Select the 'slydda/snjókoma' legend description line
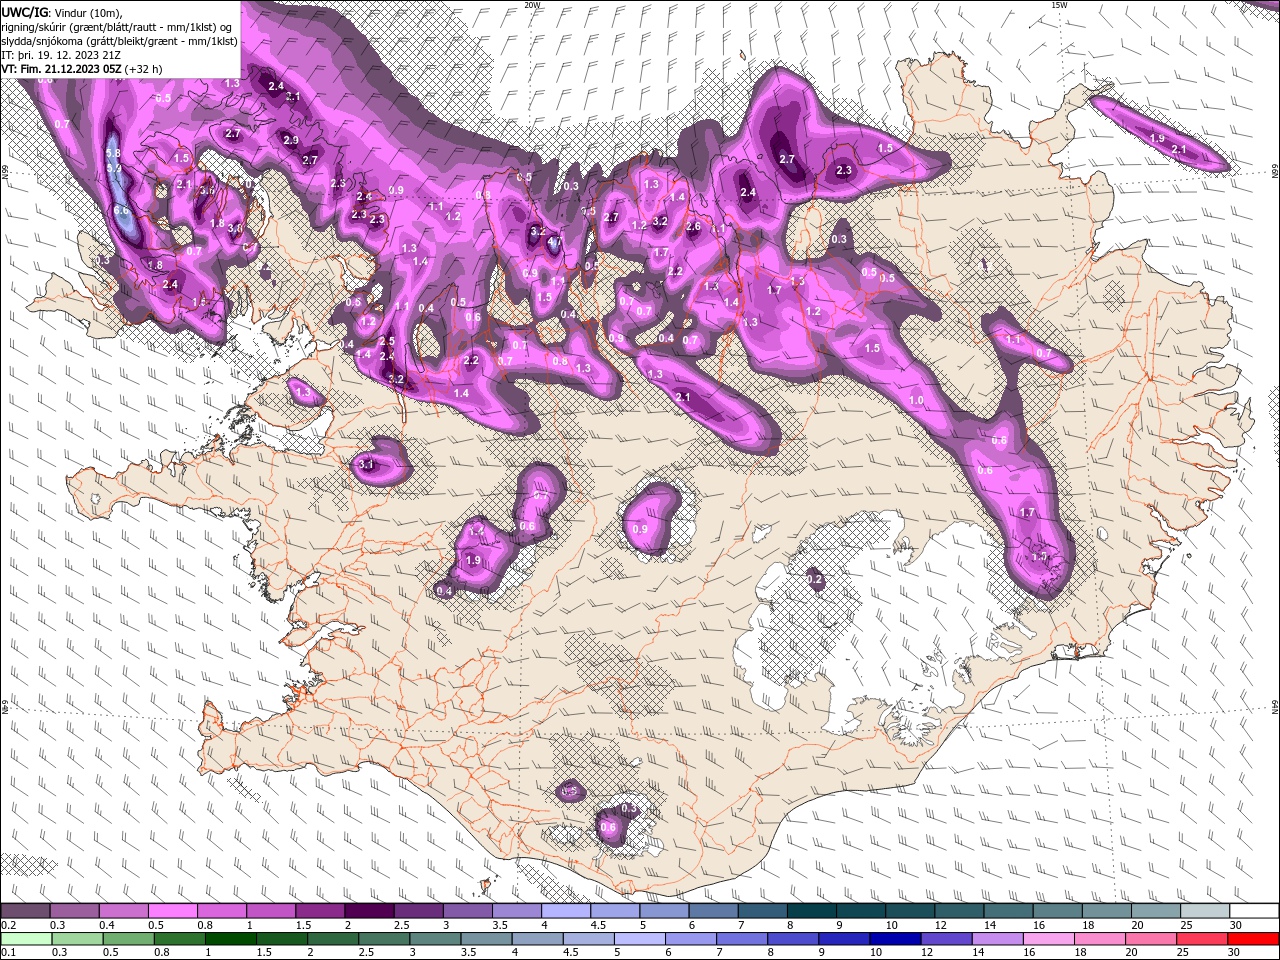This screenshot has height=960, width=1280. pyautogui.click(x=117, y=40)
